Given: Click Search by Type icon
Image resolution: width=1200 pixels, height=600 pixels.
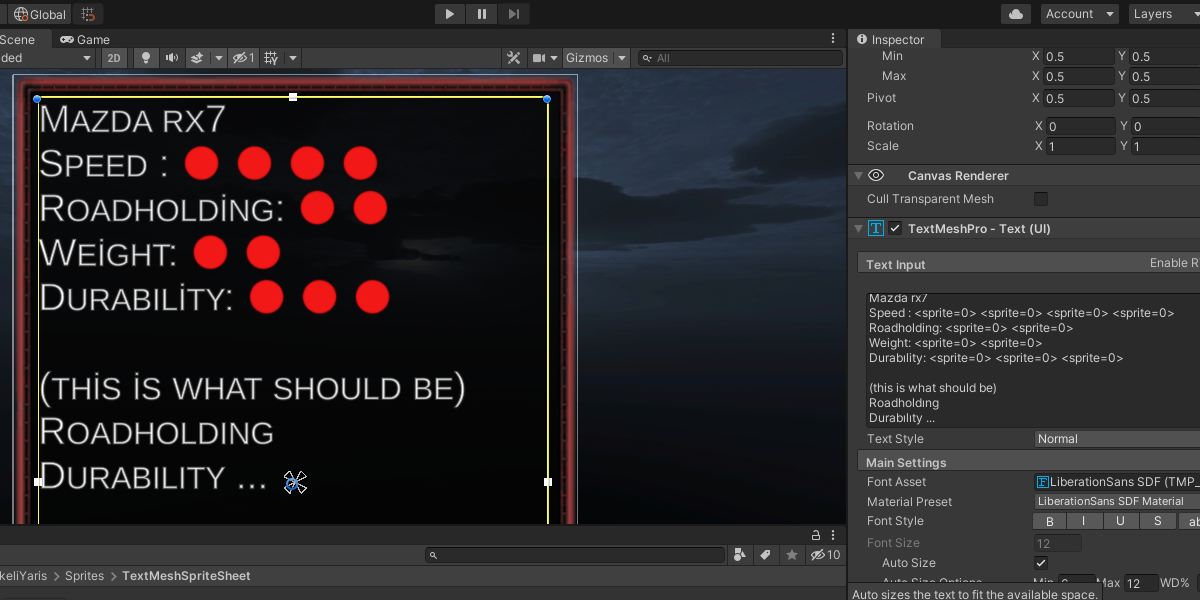Looking at the screenshot, I should pyautogui.click(x=740, y=555).
